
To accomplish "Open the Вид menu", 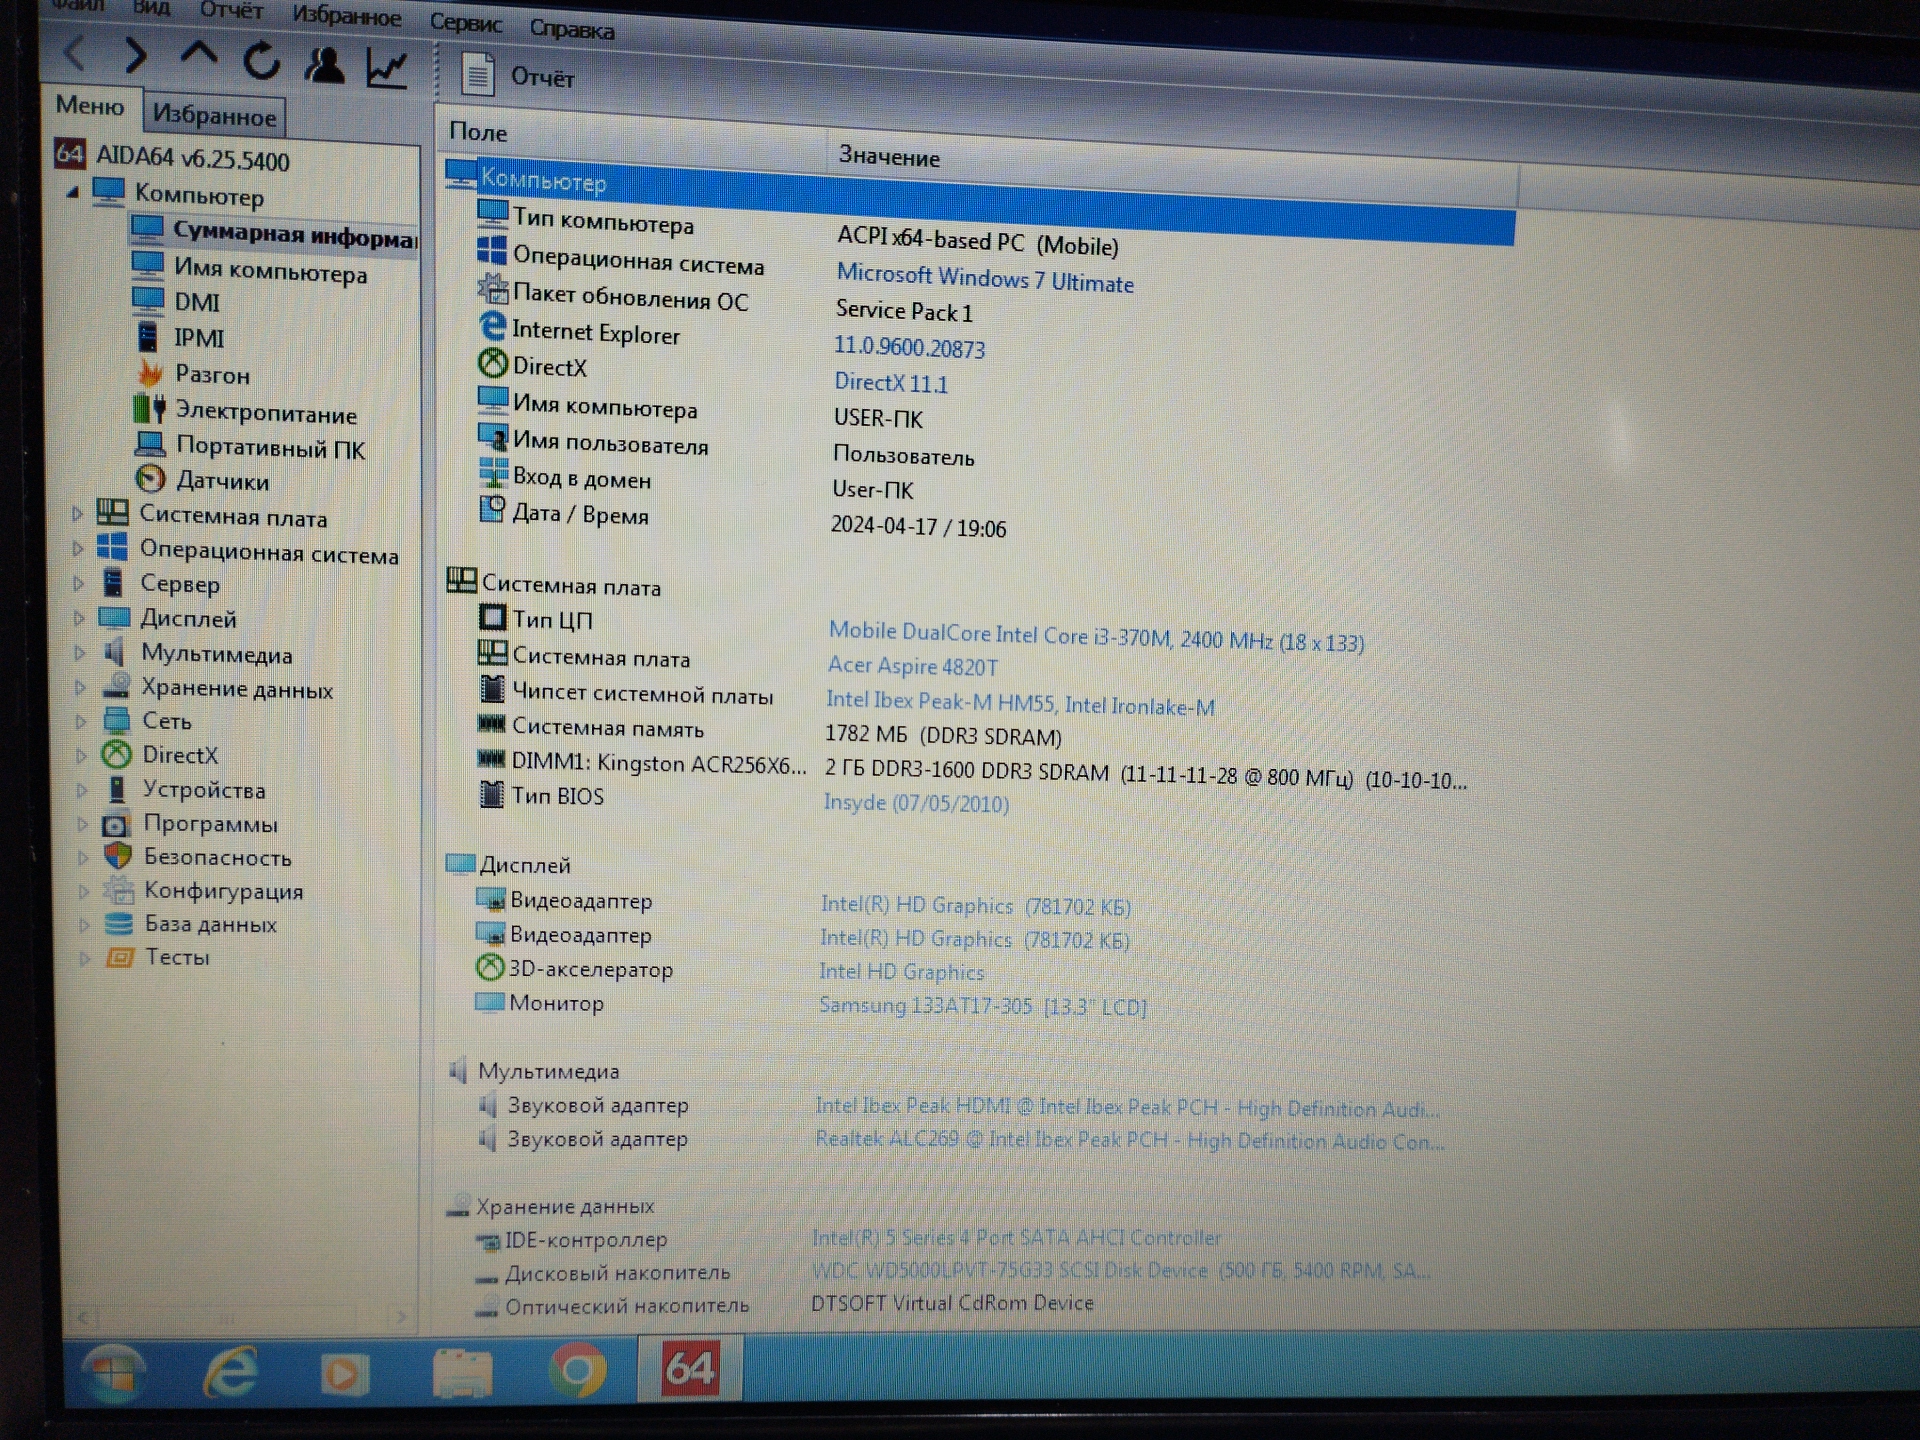I will pyautogui.click(x=150, y=7).
